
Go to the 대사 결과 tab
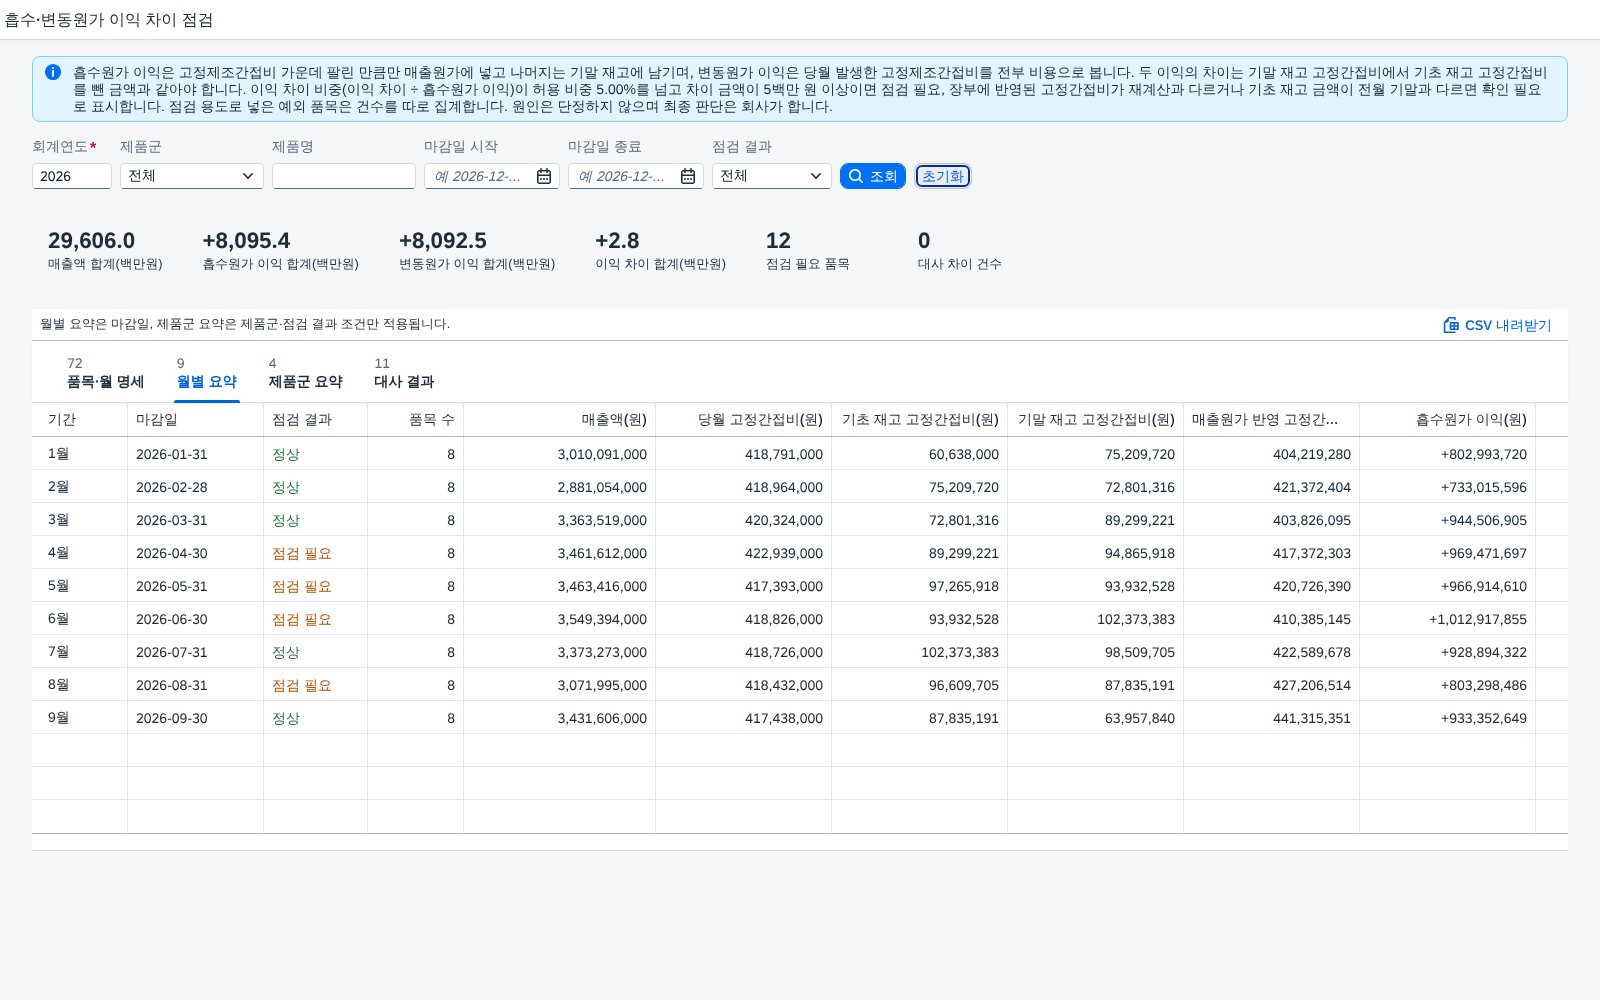[404, 373]
